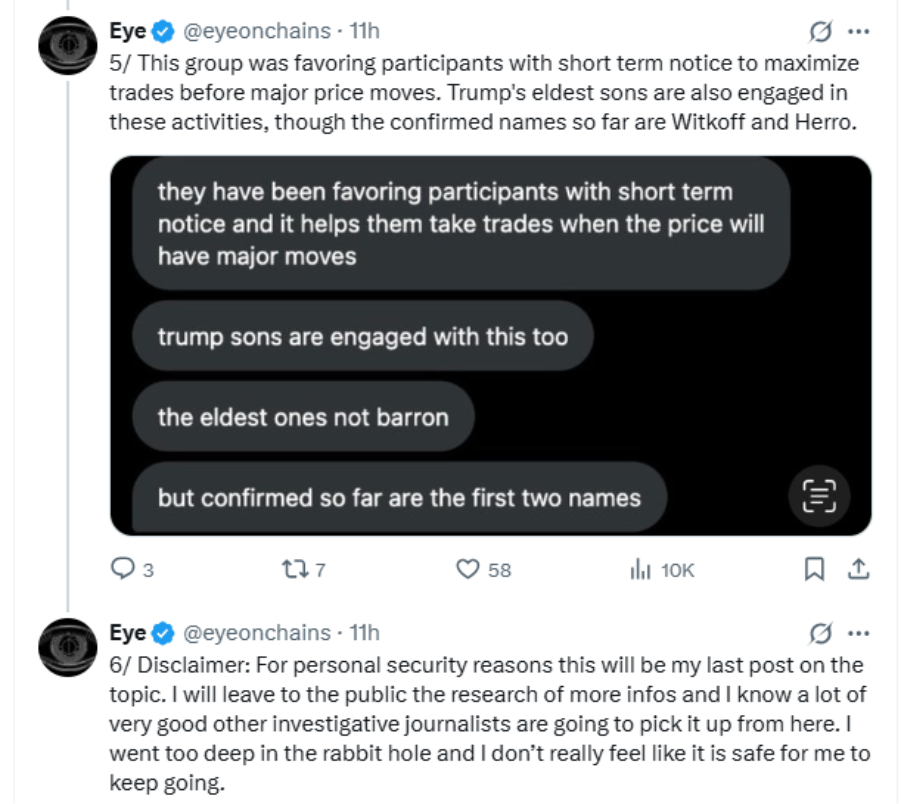Click the "Eye" display name on the 5/ post

[127, 31]
